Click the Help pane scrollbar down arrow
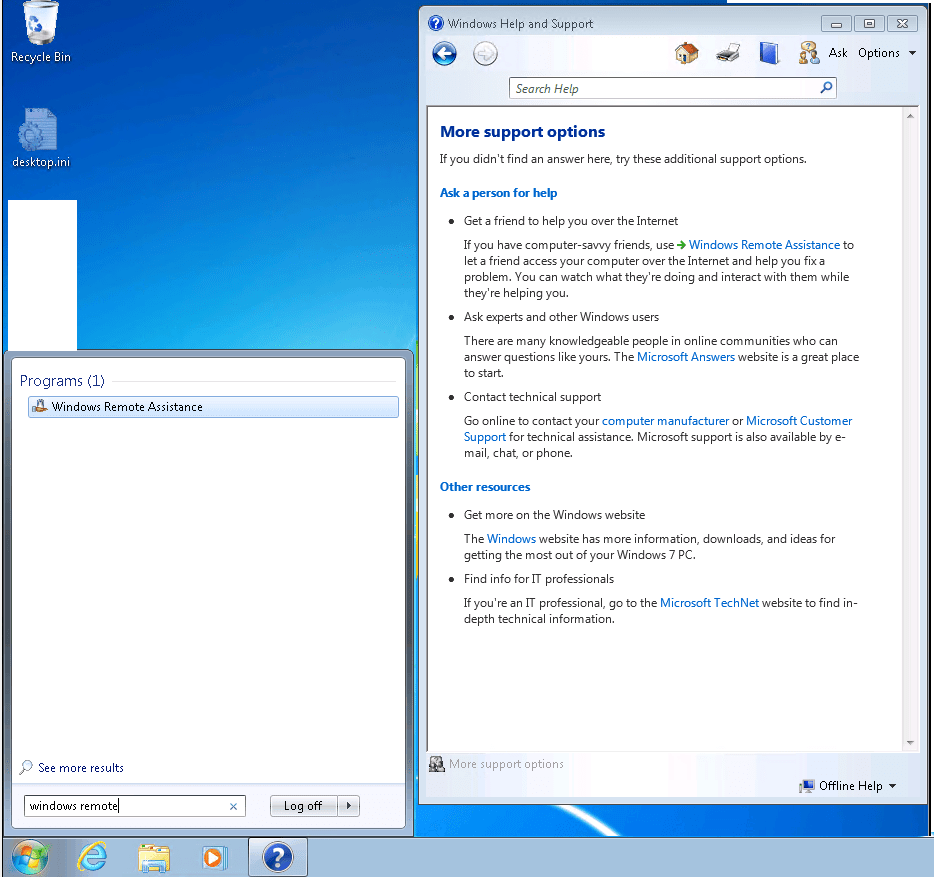934x877 pixels. 910,742
